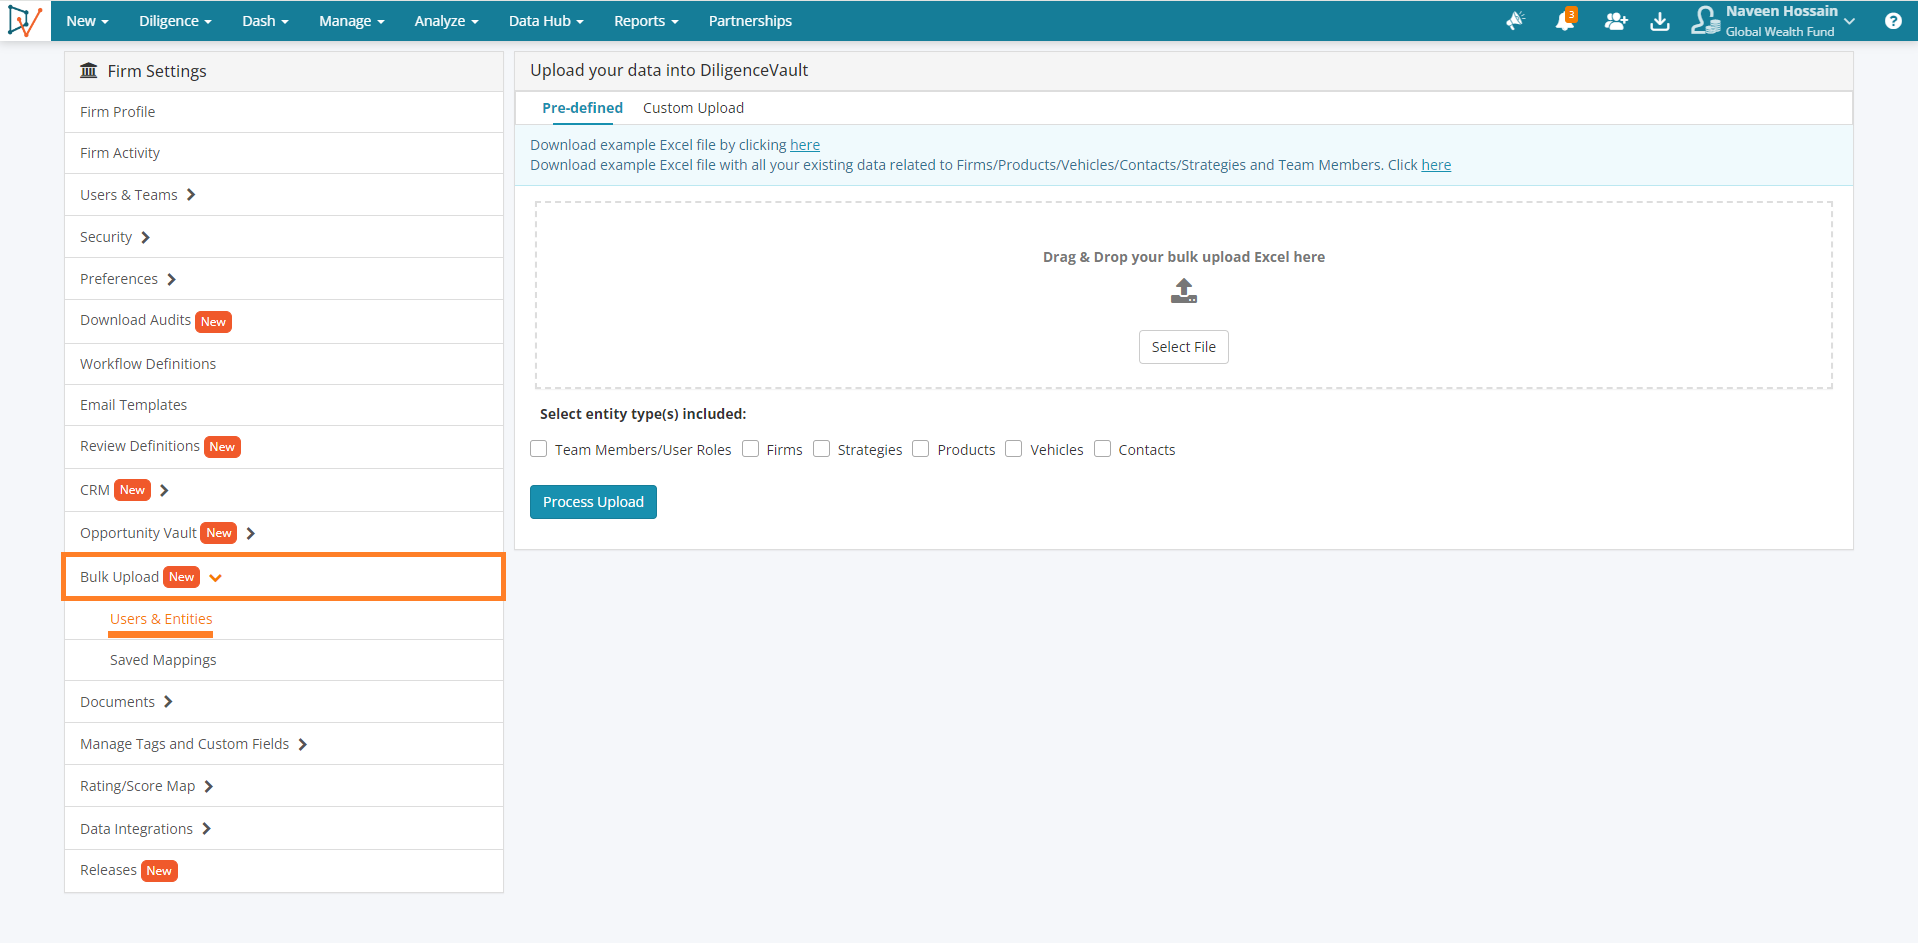Click the New badge beside Releases
Image resolution: width=1918 pixels, height=943 pixels.
pyautogui.click(x=159, y=871)
